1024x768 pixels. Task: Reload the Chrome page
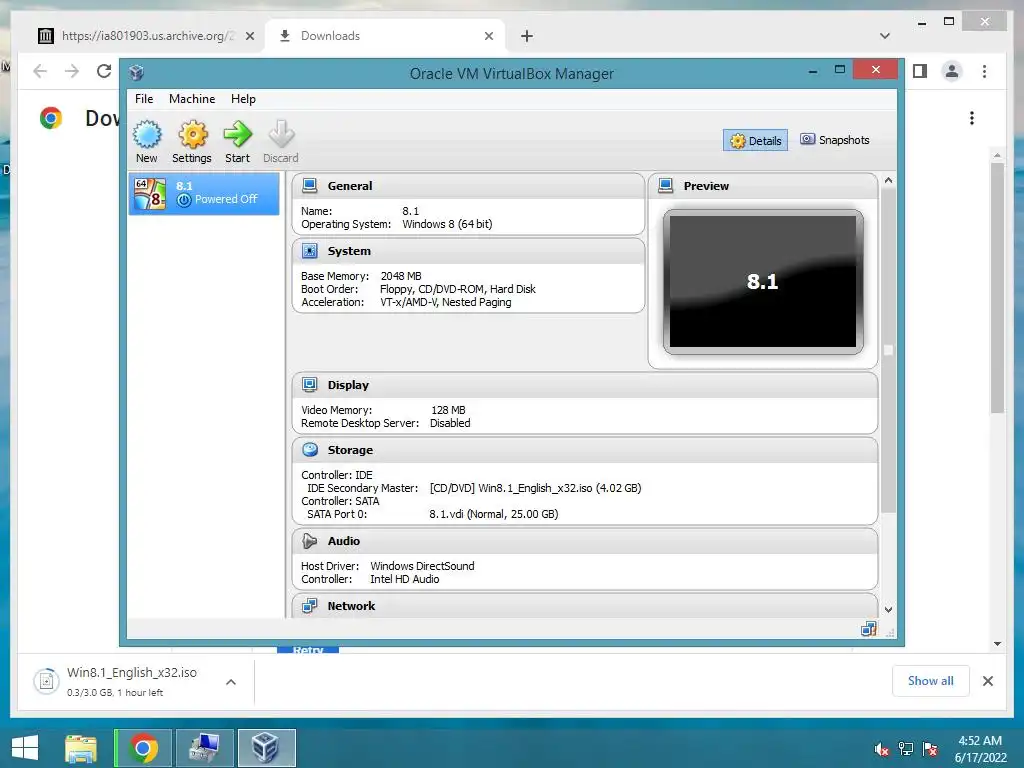104,71
